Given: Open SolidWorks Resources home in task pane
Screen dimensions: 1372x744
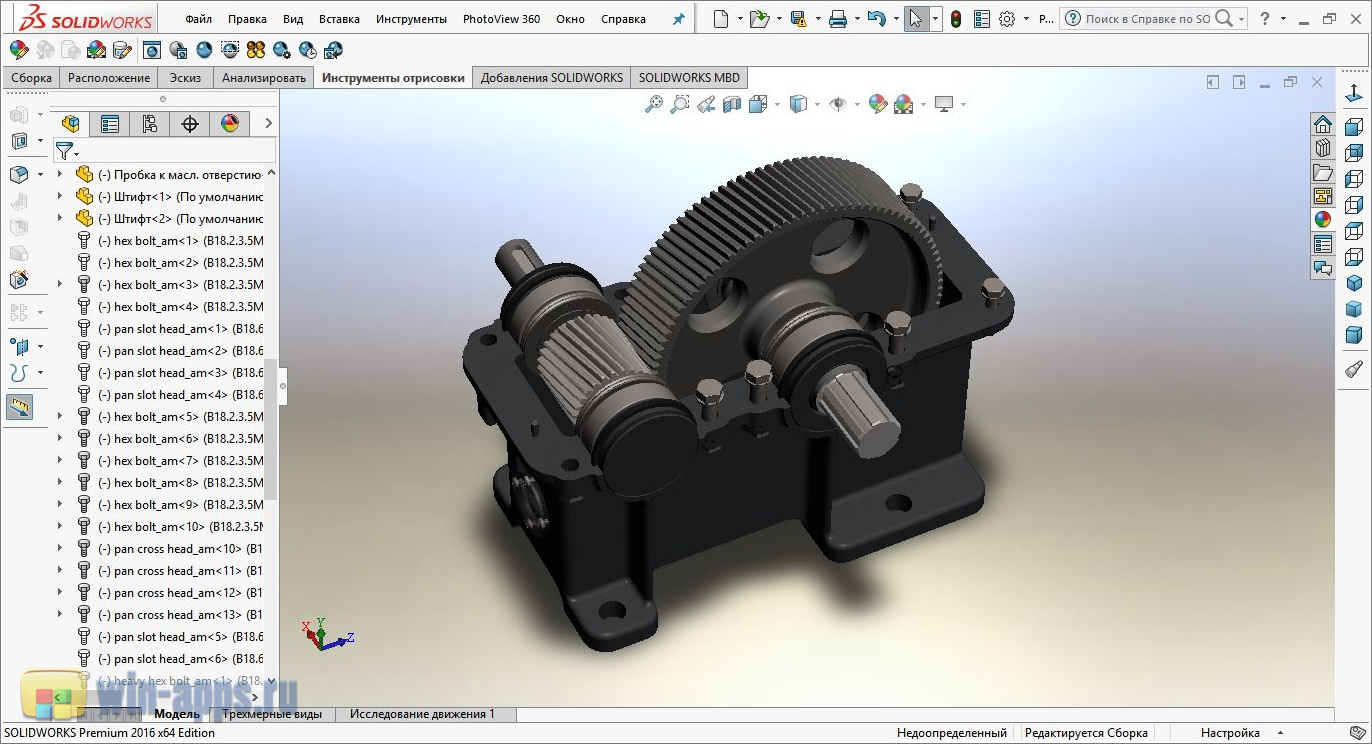Looking at the screenshot, I should point(1323,124).
